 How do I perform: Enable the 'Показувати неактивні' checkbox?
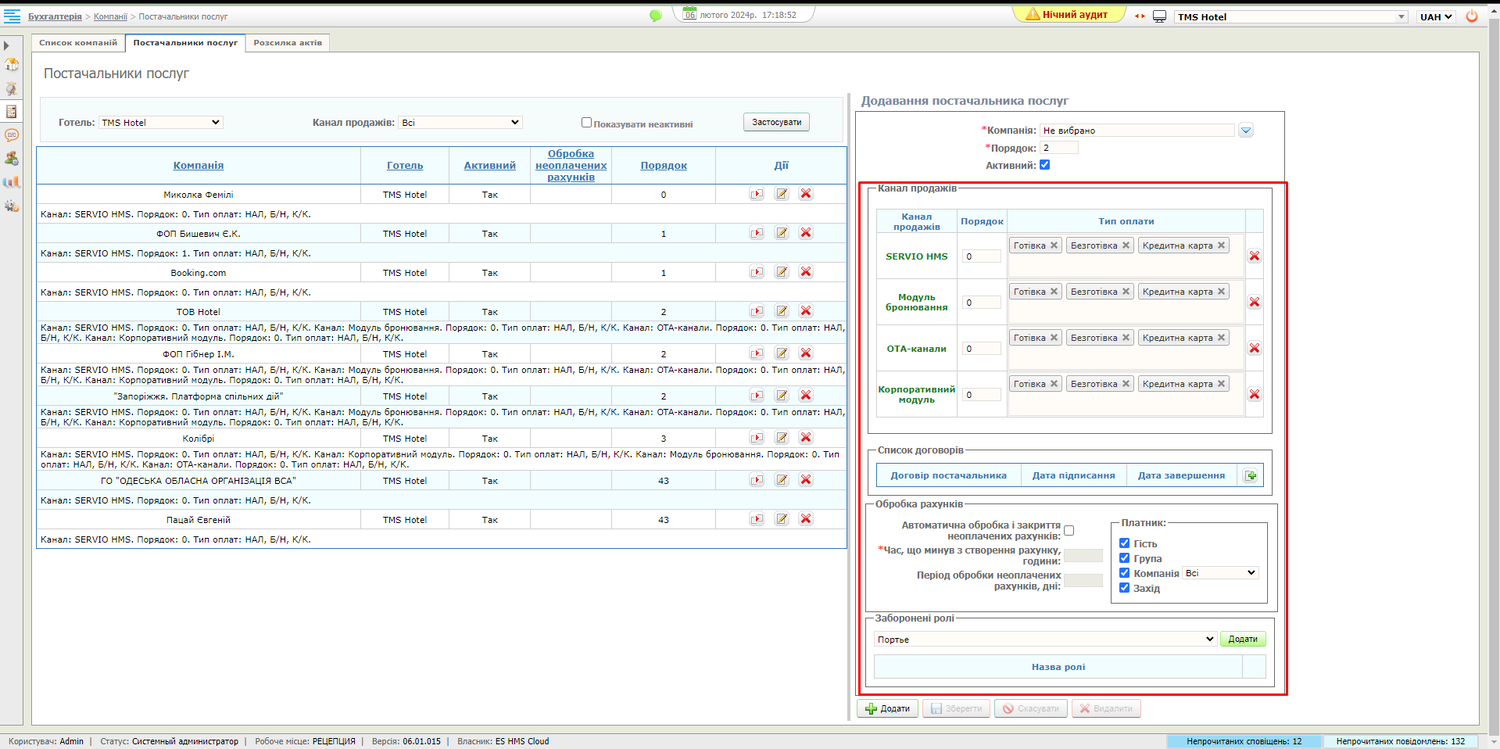point(587,123)
